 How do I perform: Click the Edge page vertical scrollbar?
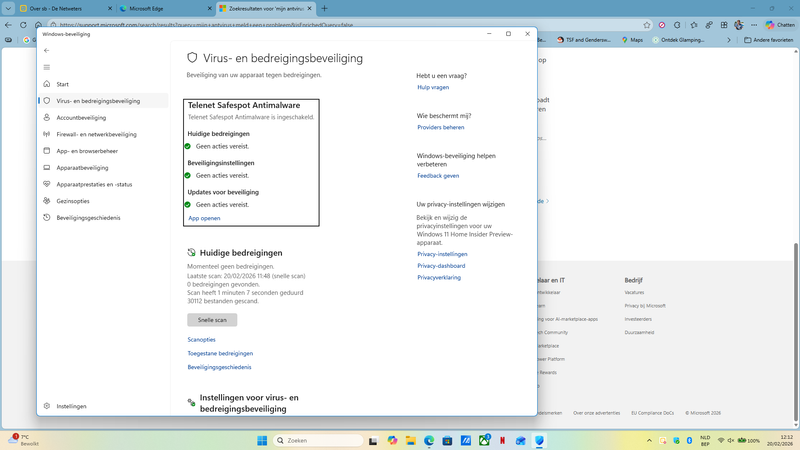(x=796, y=332)
